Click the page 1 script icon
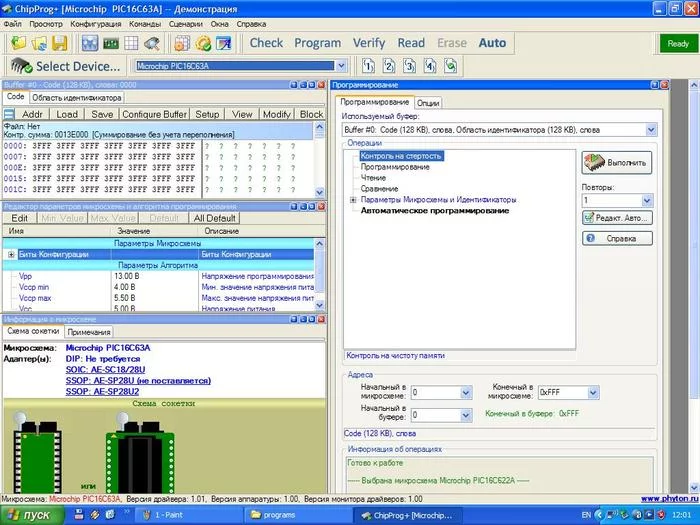Screen dimensions: 700x525 click(368, 66)
